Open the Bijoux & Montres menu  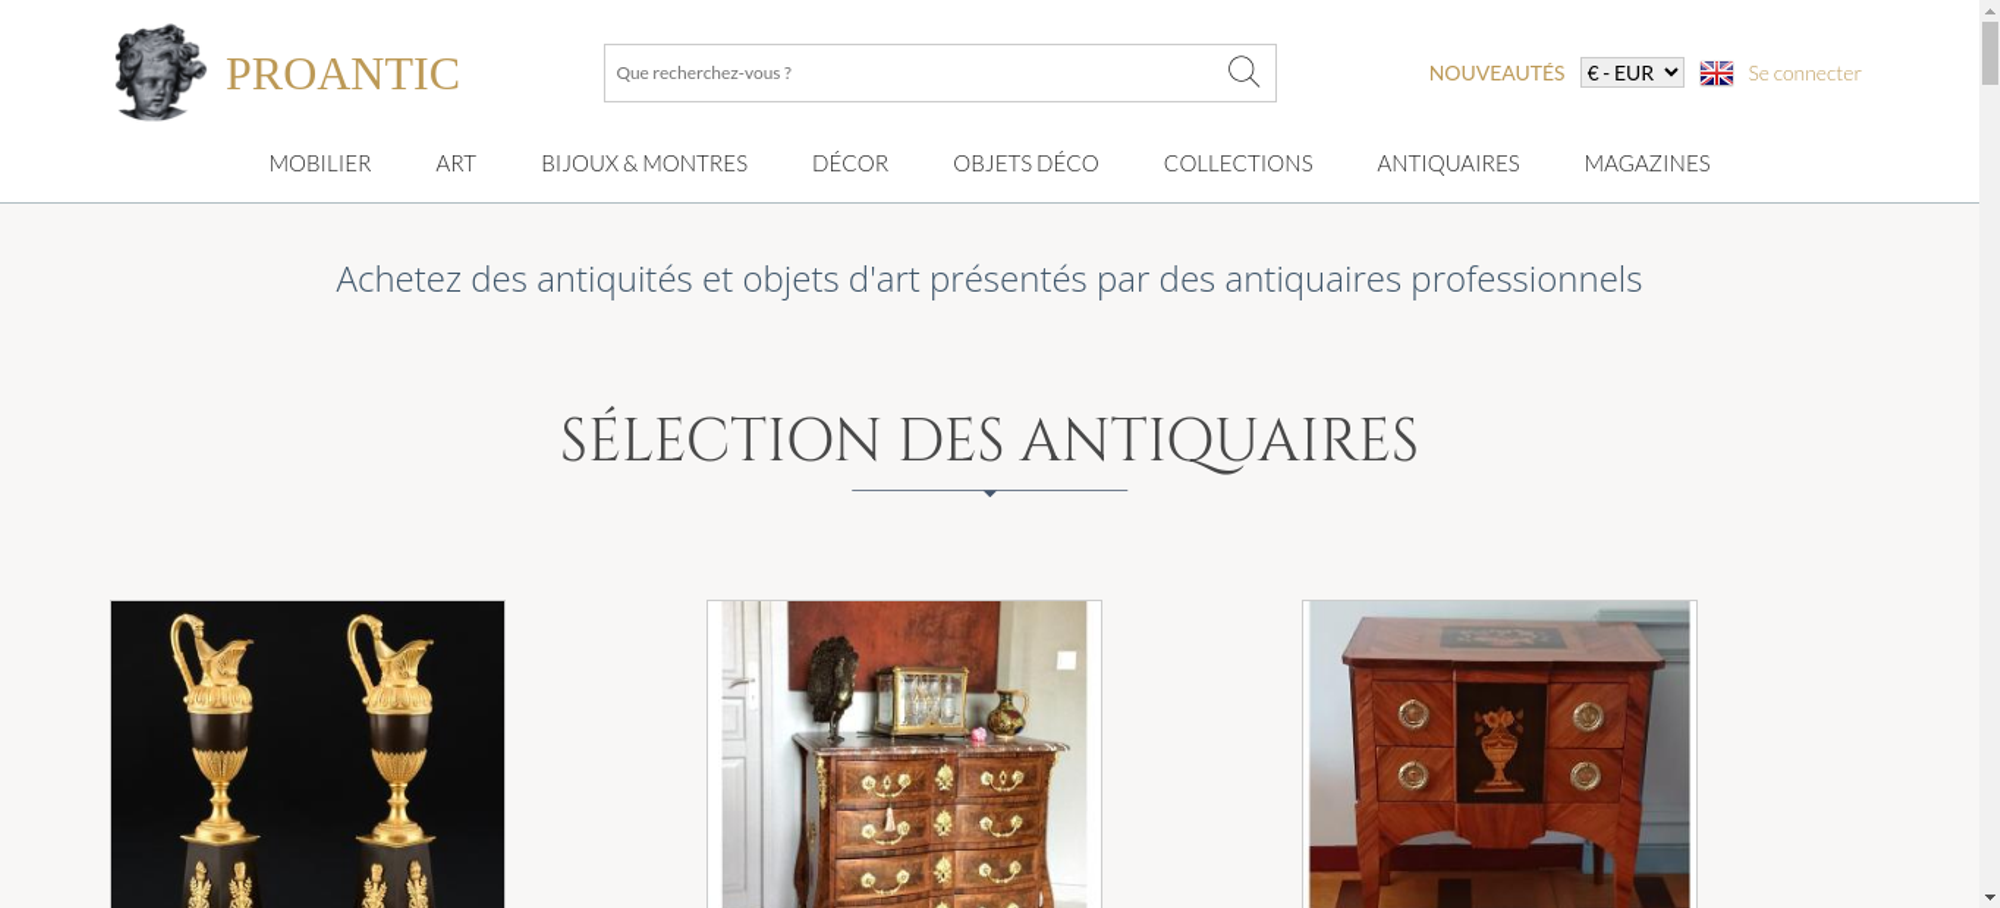pyautogui.click(x=644, y=163)
